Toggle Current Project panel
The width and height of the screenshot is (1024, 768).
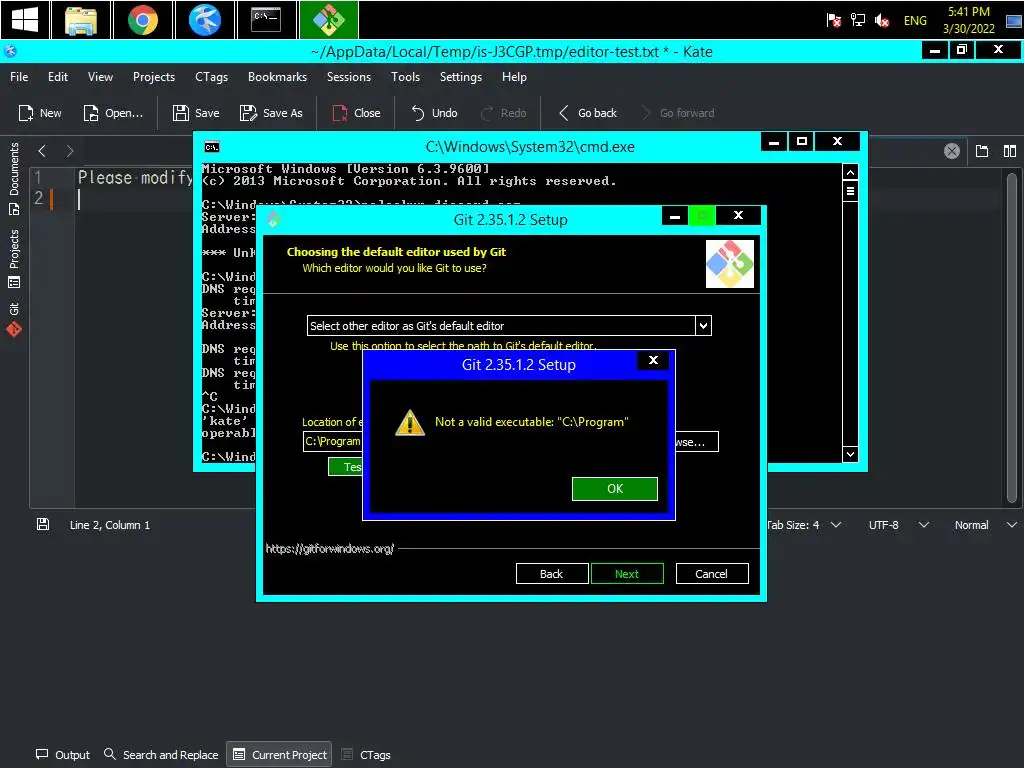(280, 754)
